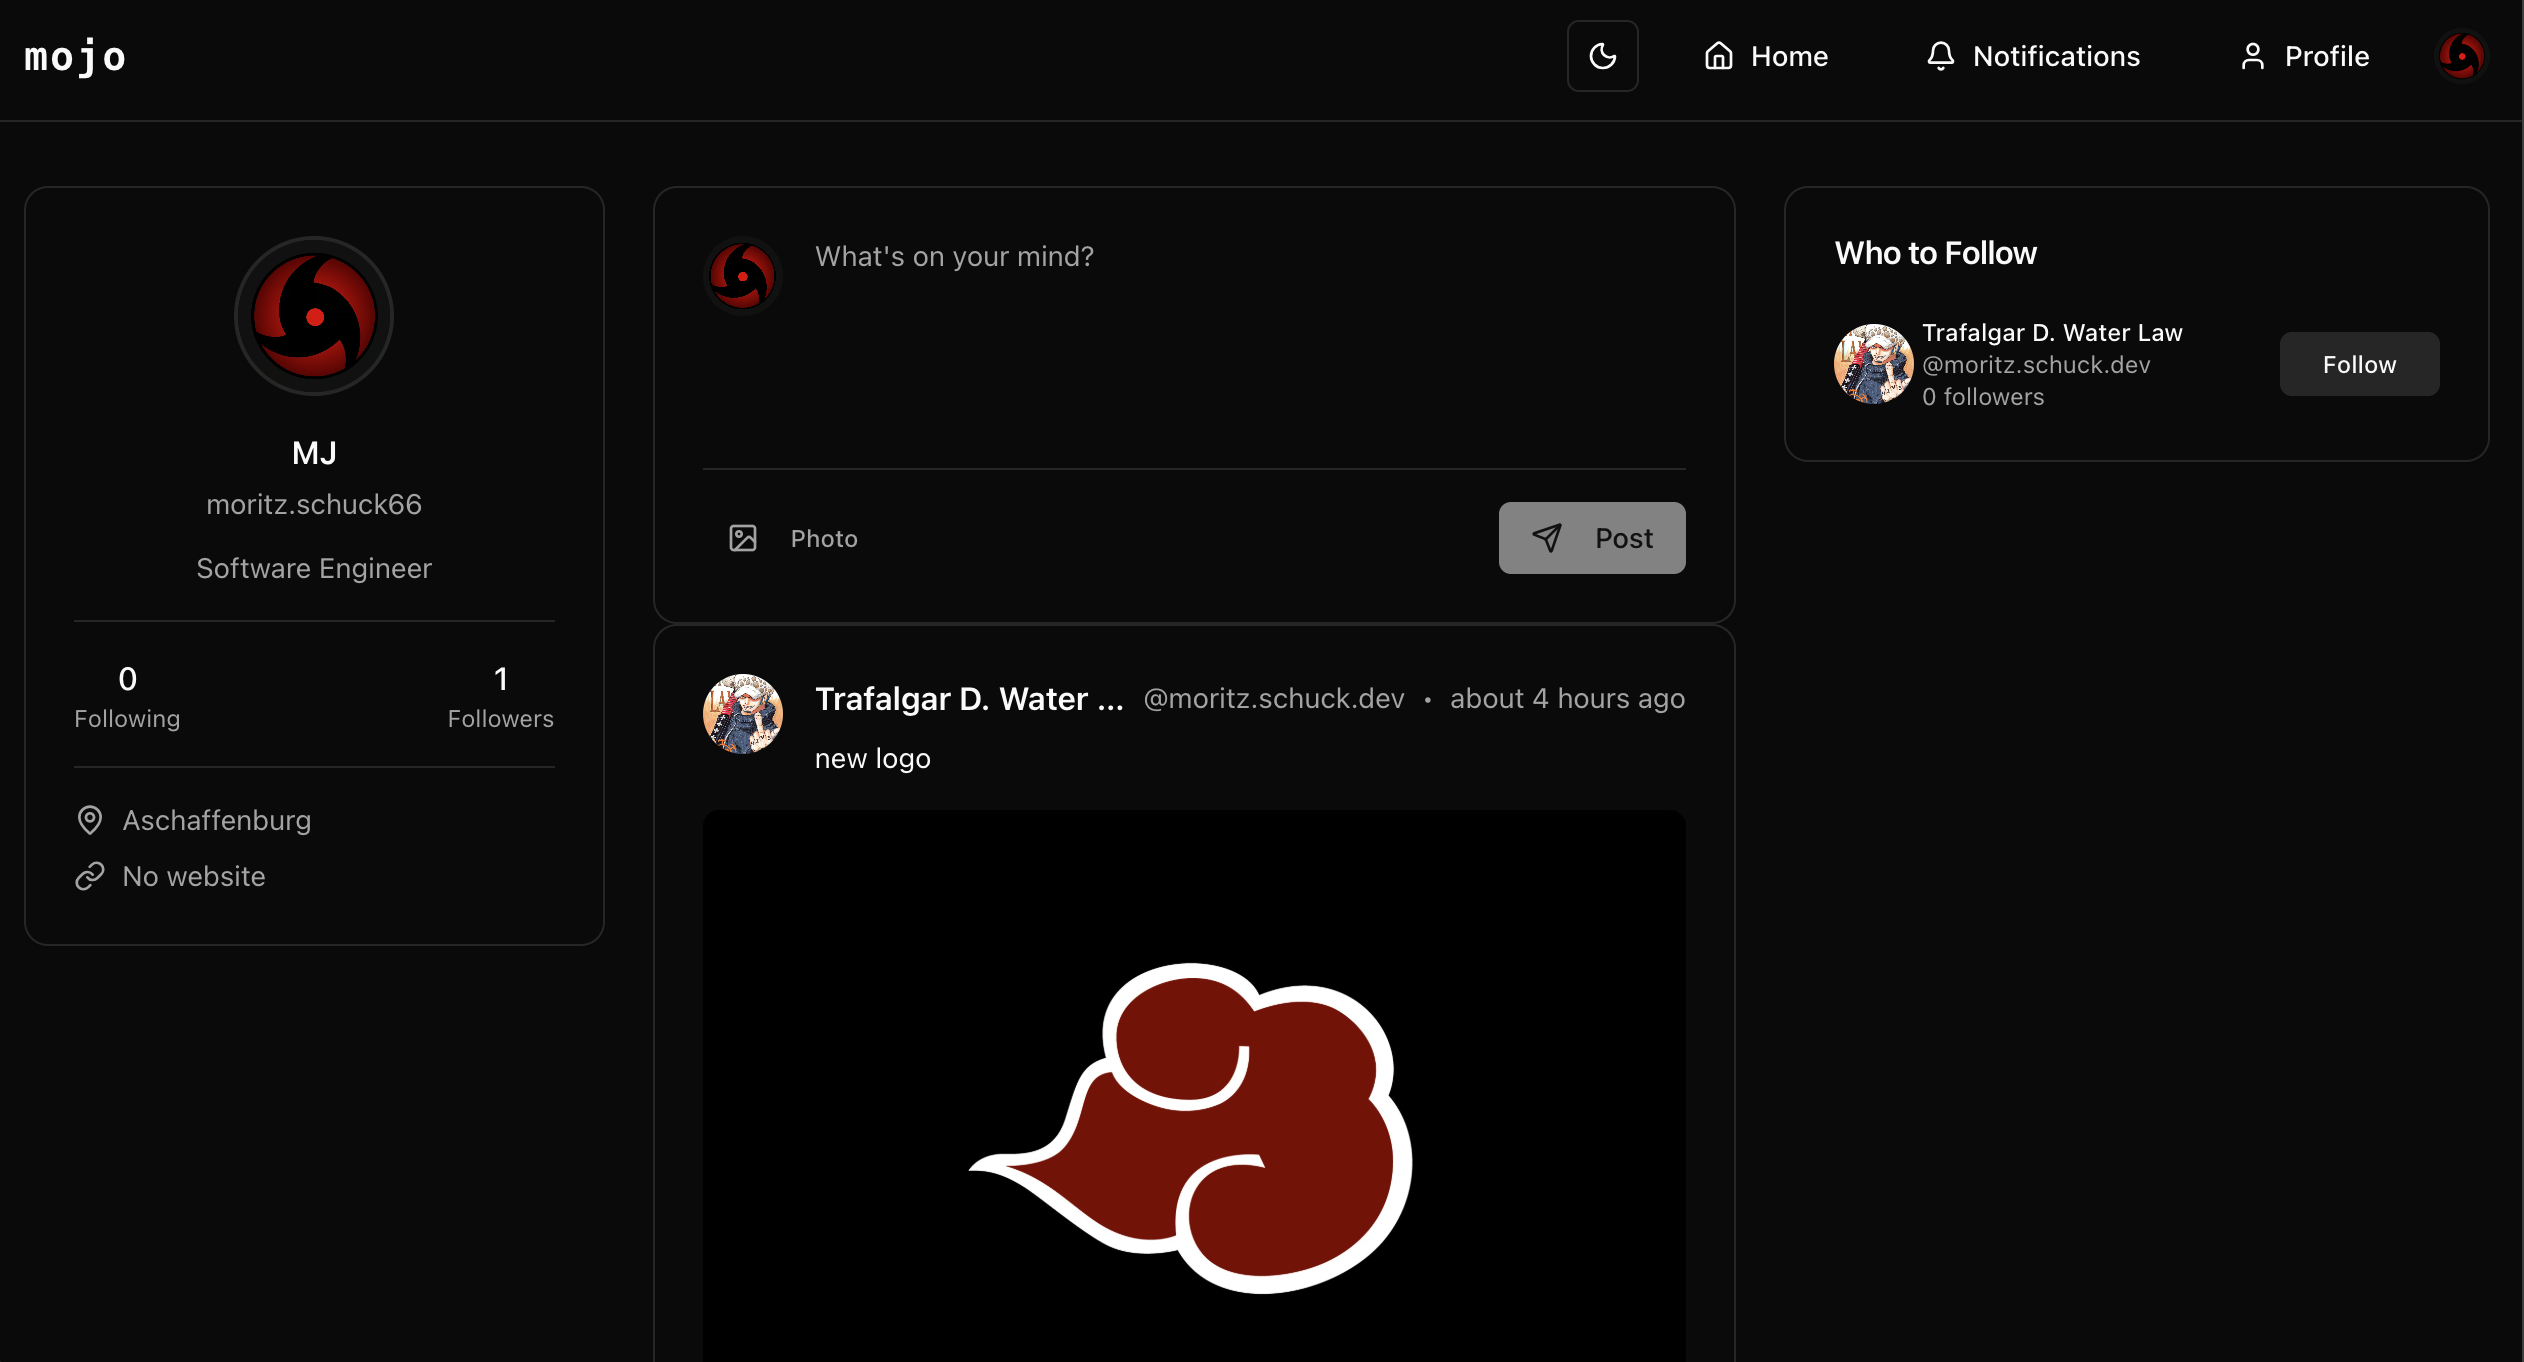The width and height of the screenshot is (2524, 1362).
Task: Click the person icon beside Profile
Action: pos(2252,56)
